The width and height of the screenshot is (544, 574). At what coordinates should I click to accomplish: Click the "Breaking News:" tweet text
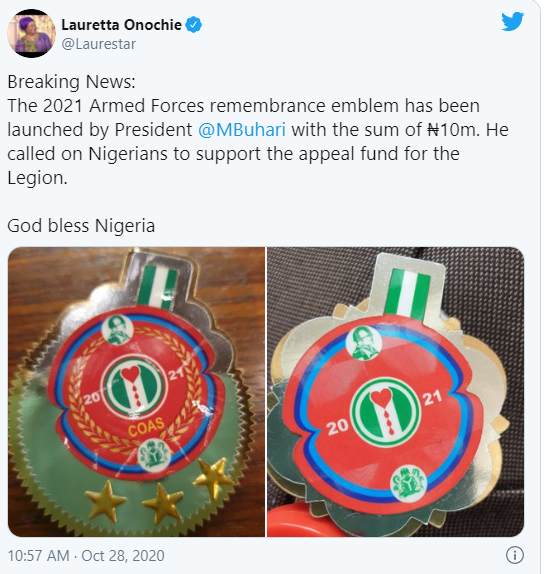coord(71,82)
